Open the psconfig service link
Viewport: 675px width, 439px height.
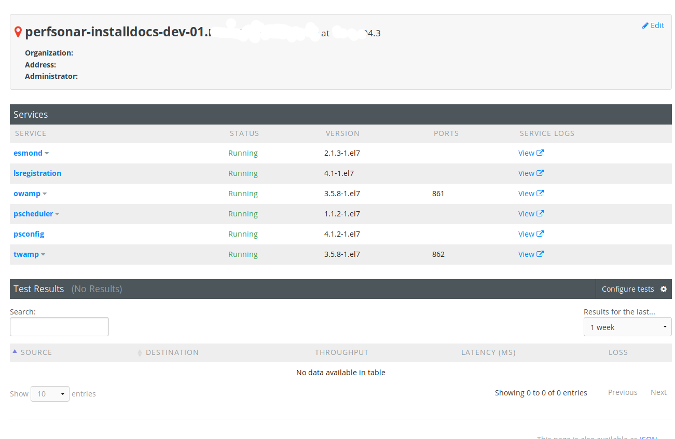pyautogui.click(x=29, y=234)
